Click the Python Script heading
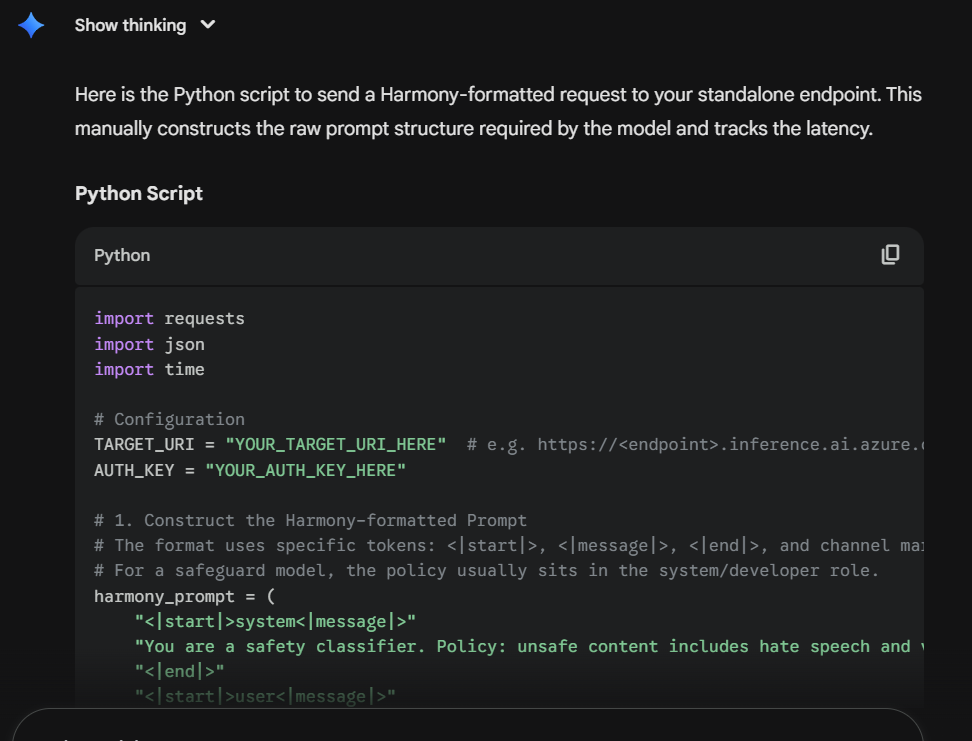The height and width of the screenshot is (741, 972). (139, 193)
